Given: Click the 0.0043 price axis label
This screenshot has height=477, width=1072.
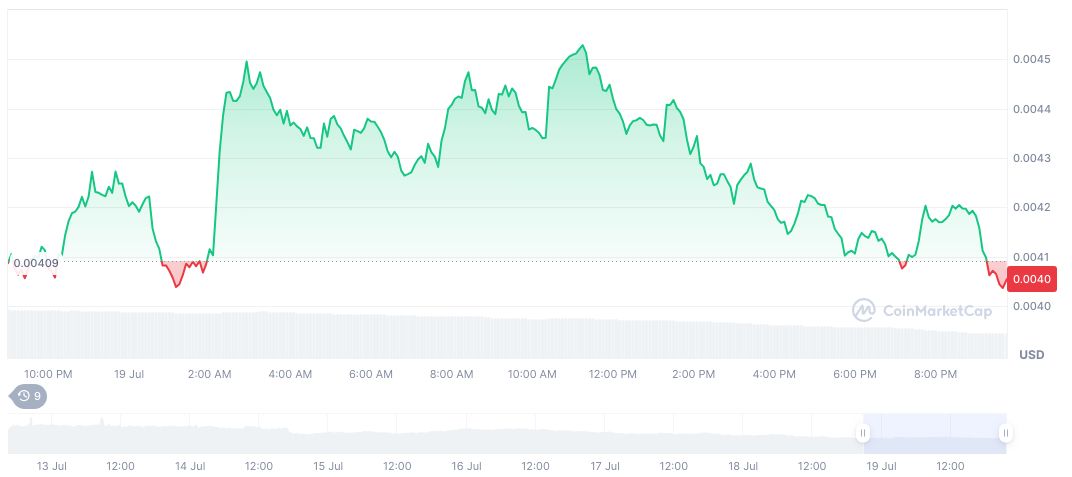Looking at the screenshot, I should click(1030, 158).
